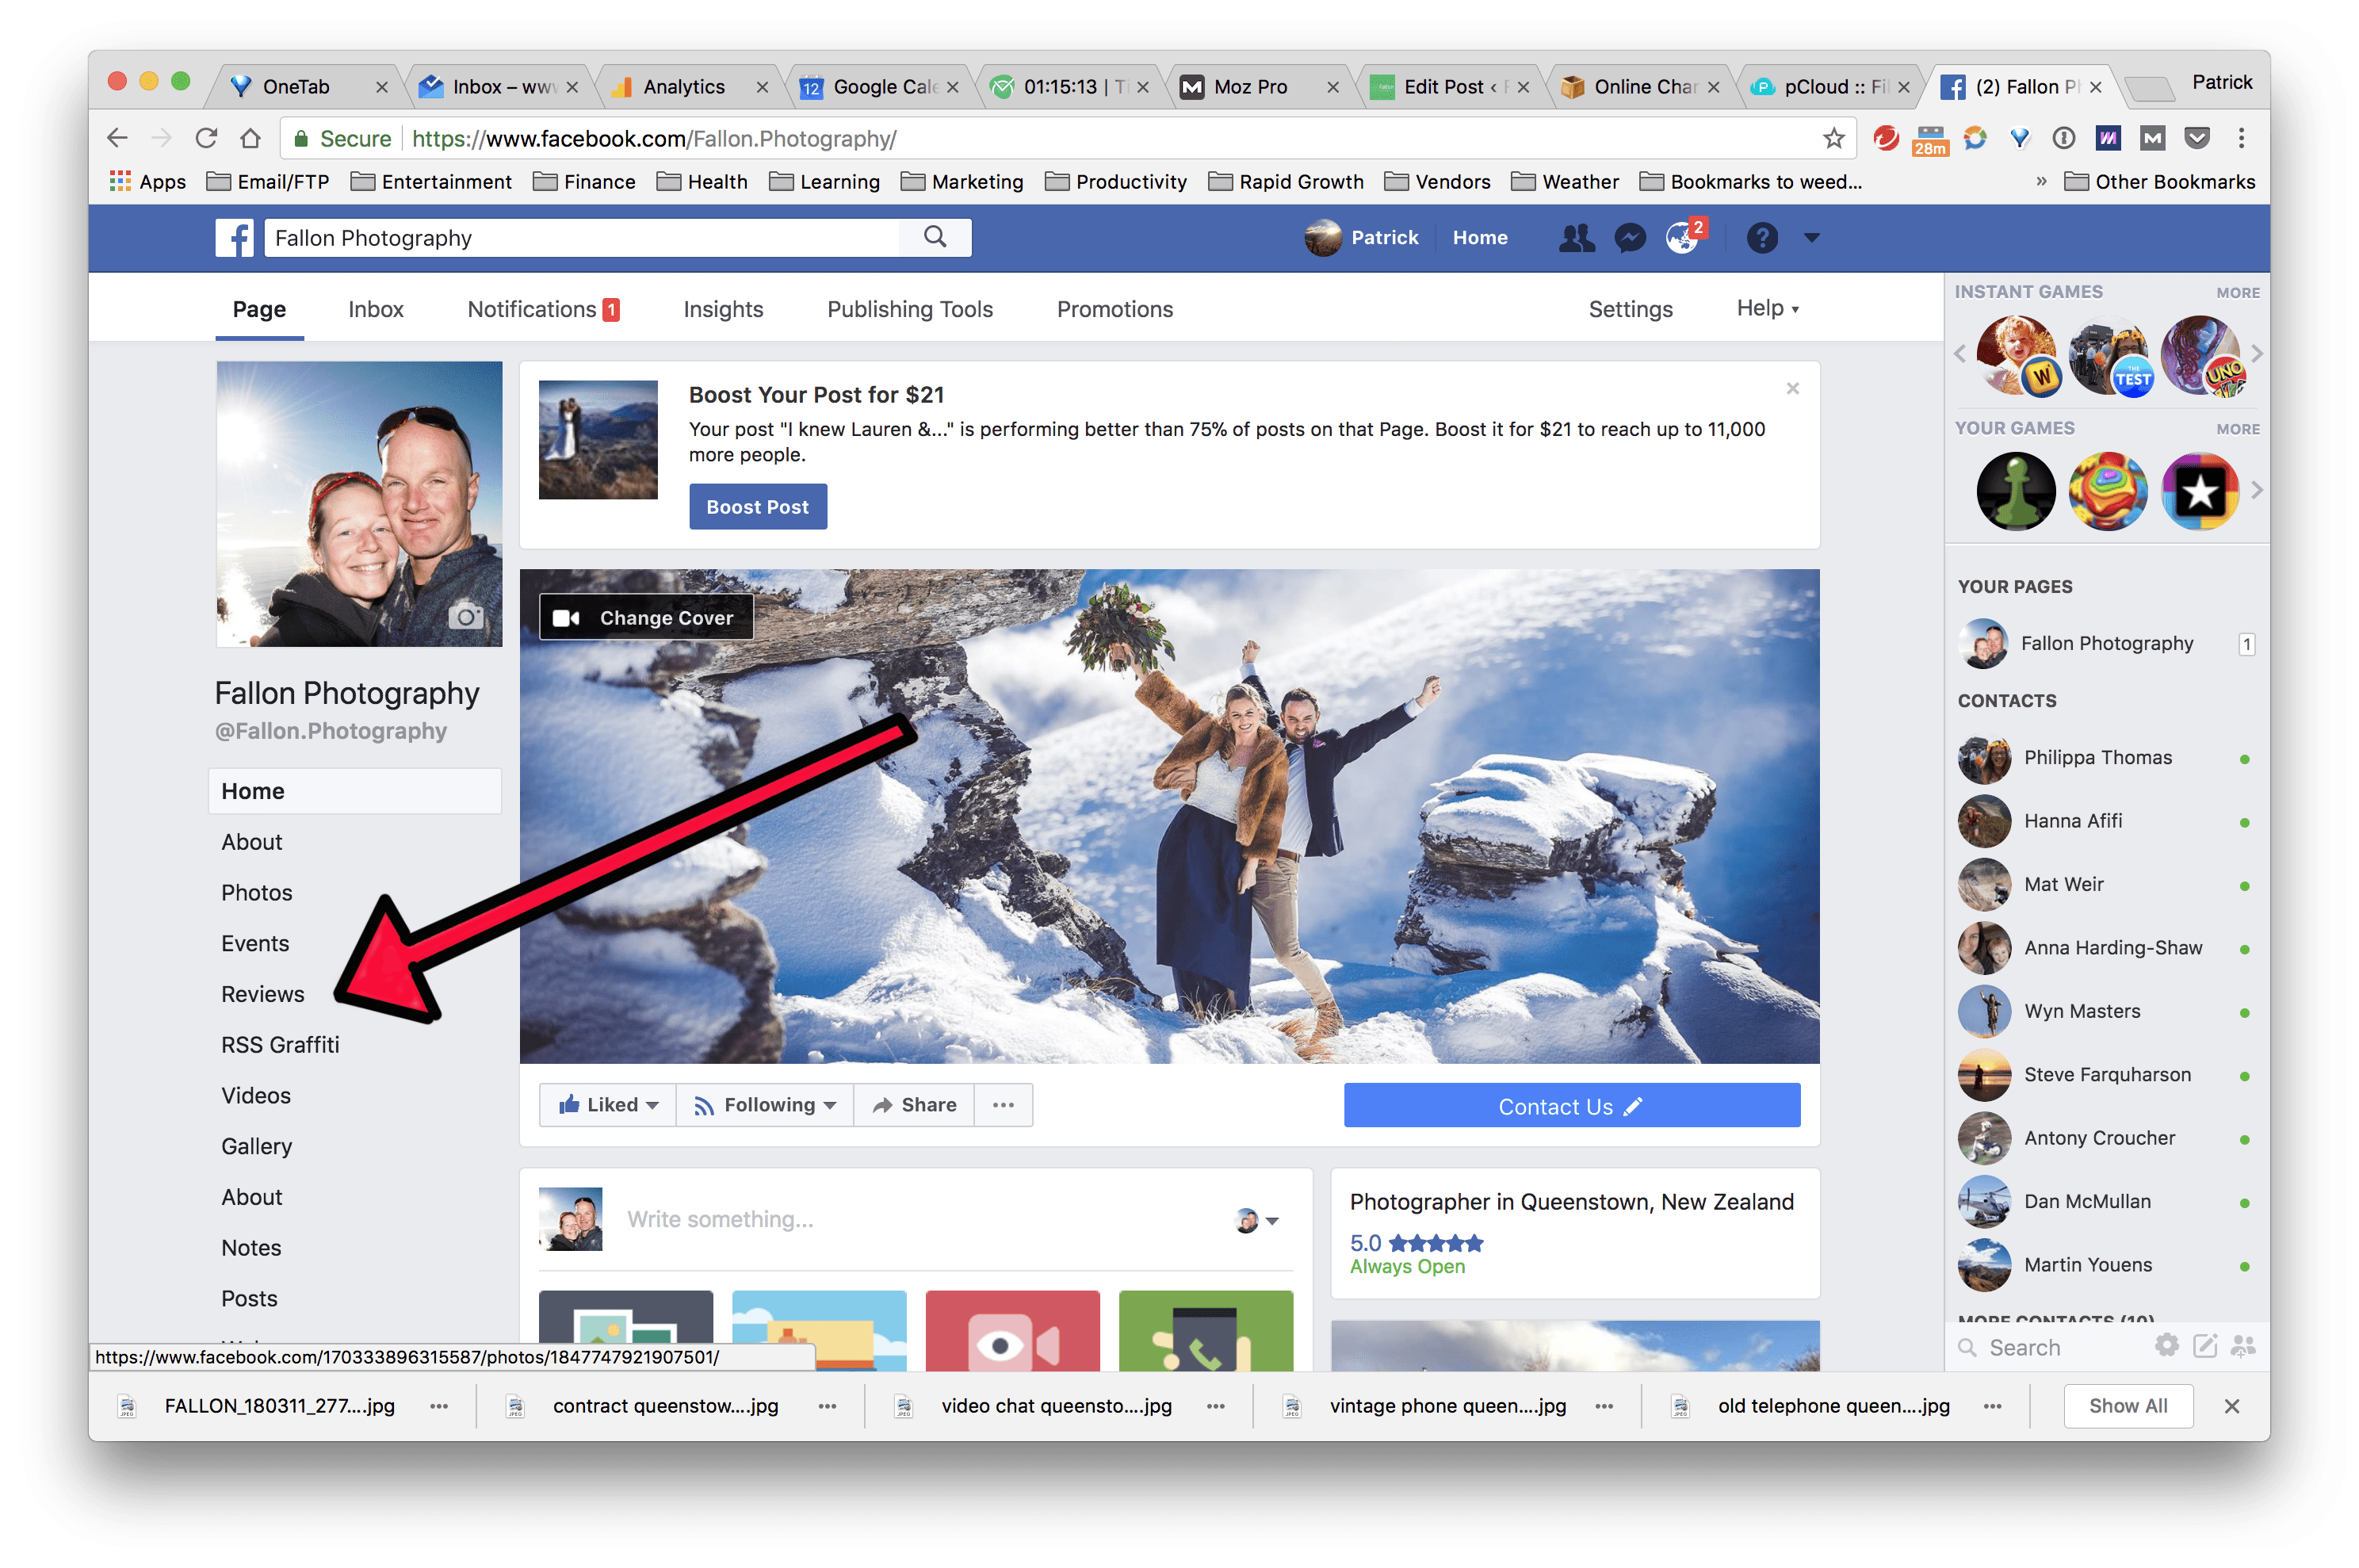Switch to the Inbox tab

coord(376,309)
